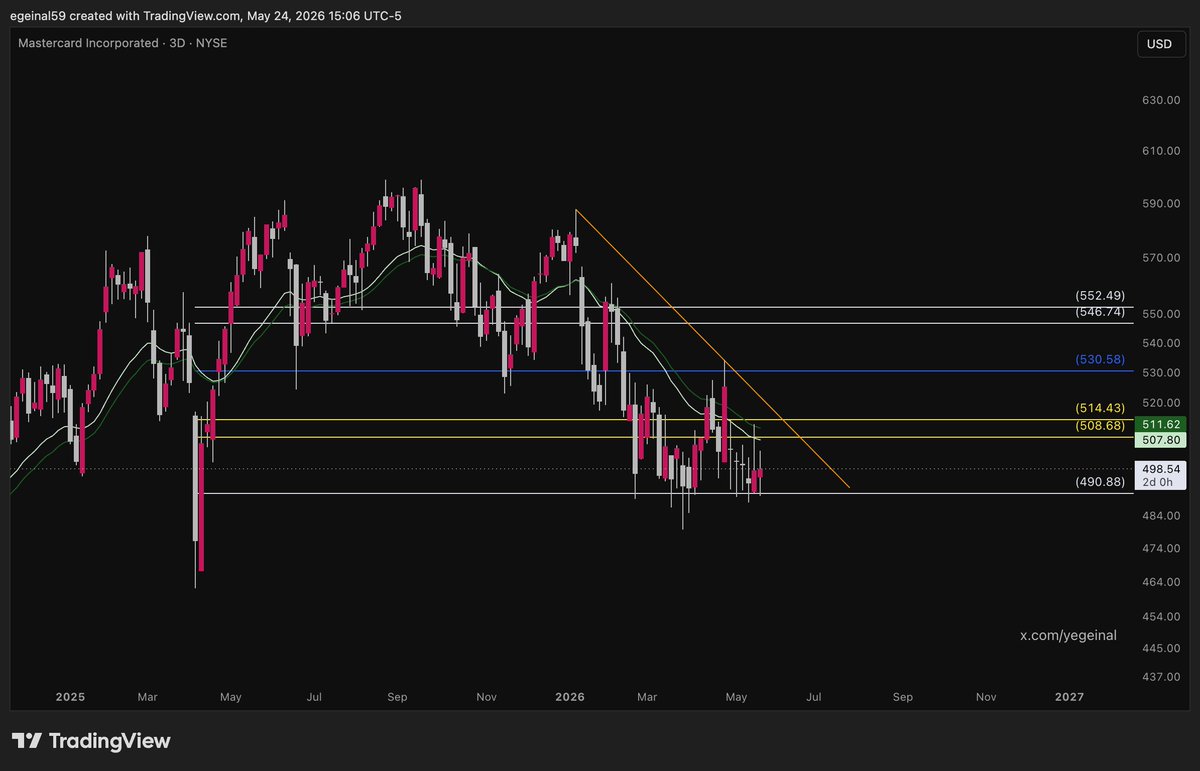Click the blue (530.58) level label
This screenshot has height=771, width=1200.
[x=1100, y=359]
